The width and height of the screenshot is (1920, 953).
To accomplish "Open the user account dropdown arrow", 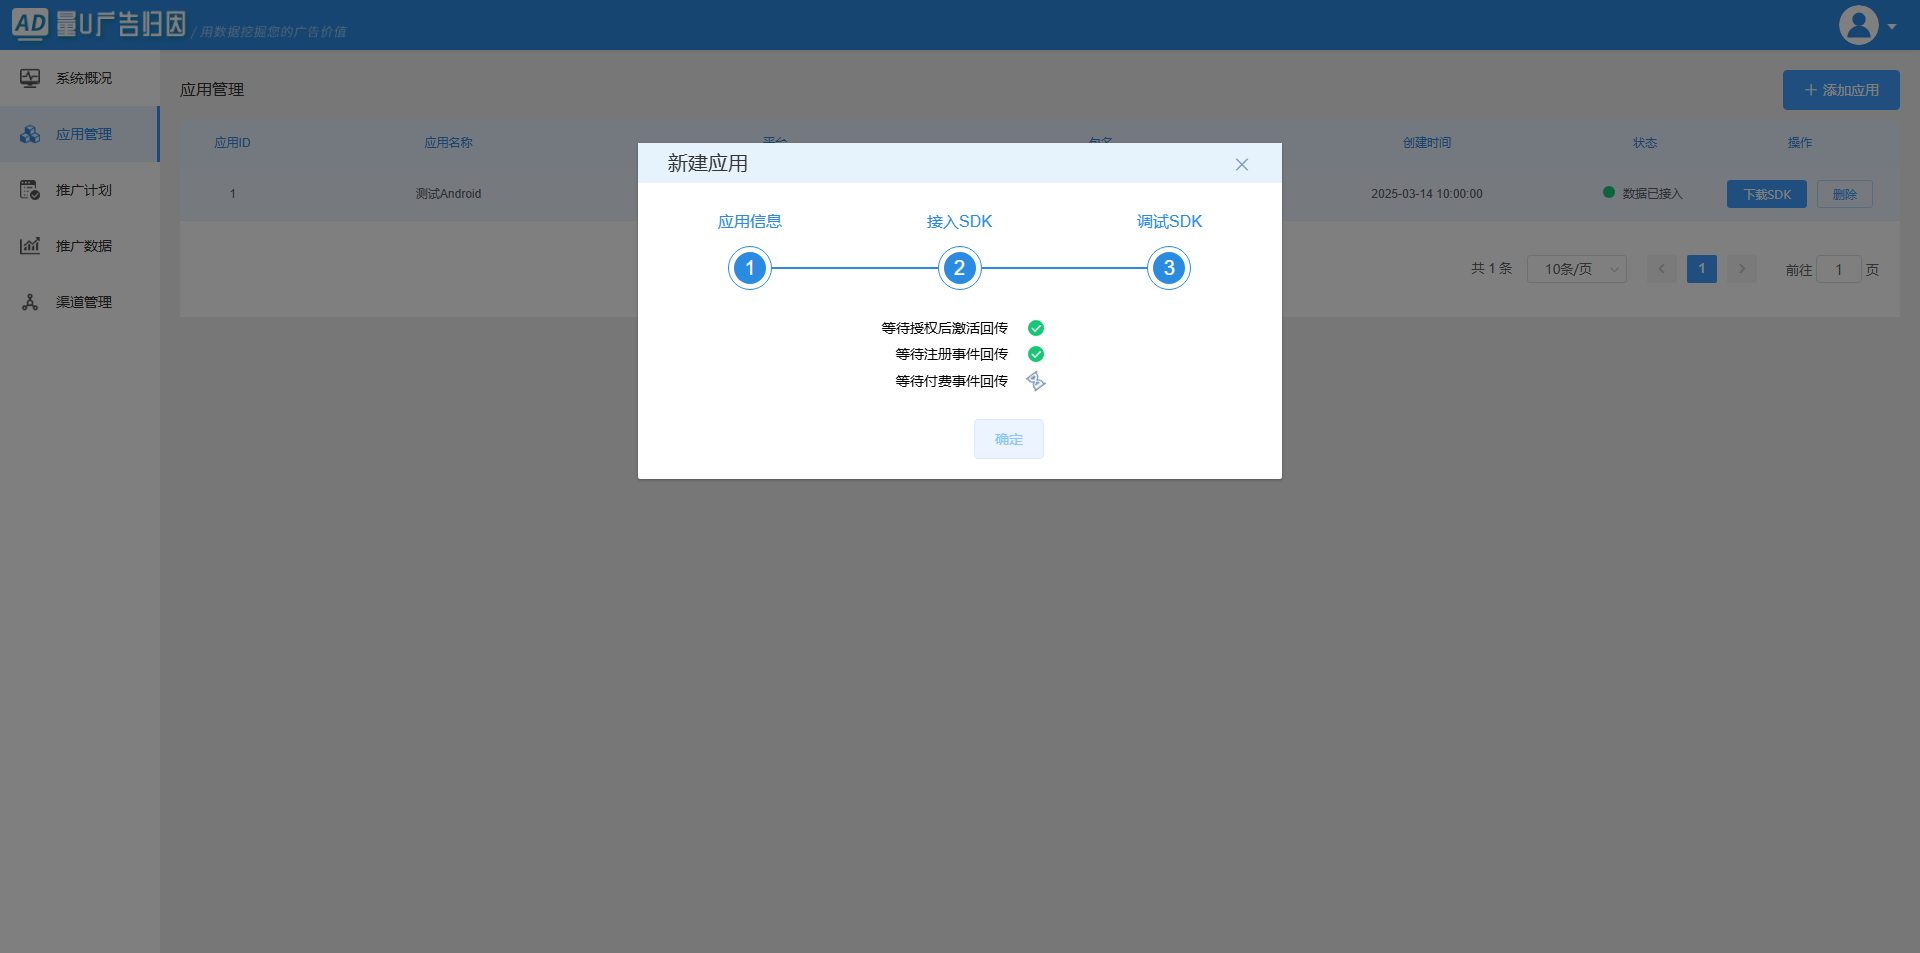I will (1892, 27).
